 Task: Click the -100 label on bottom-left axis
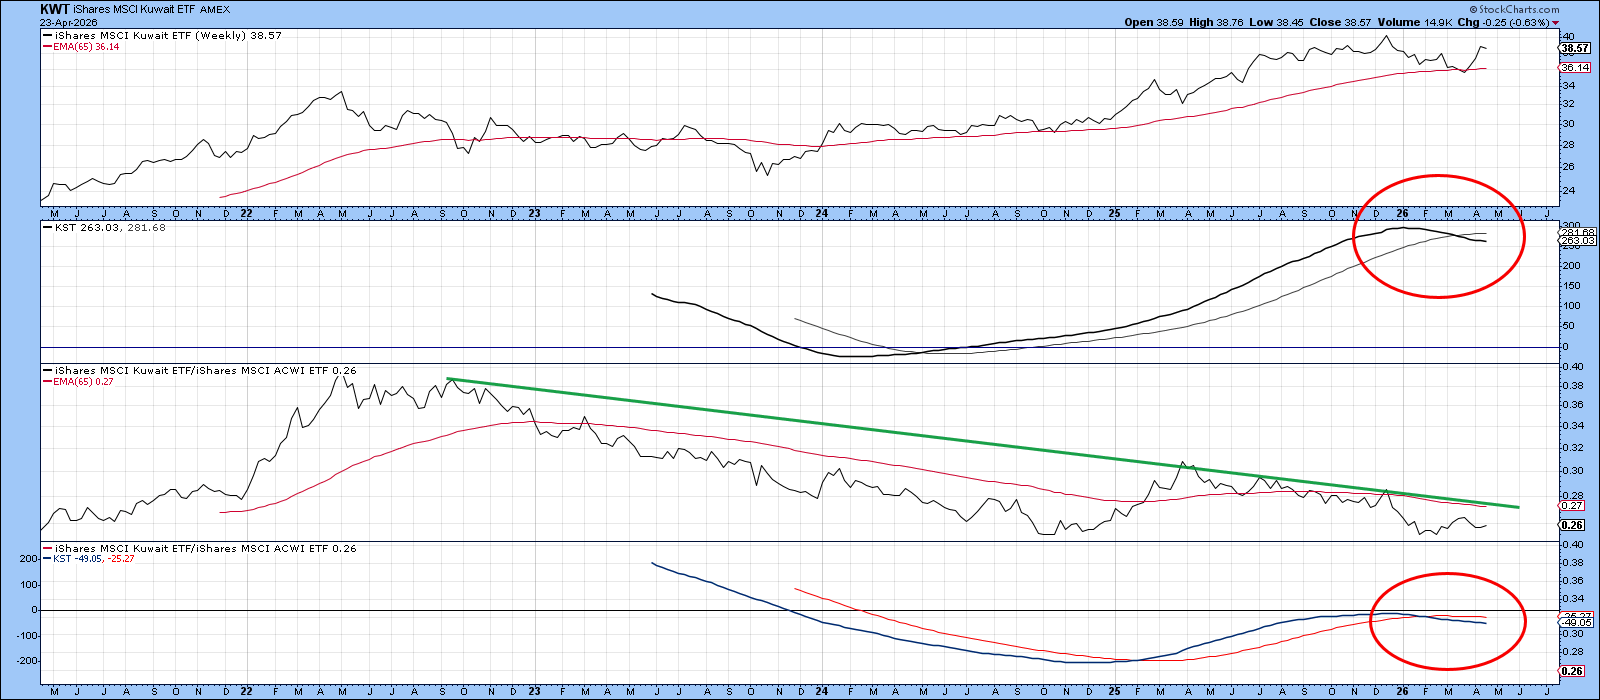[x=27, y=636]
